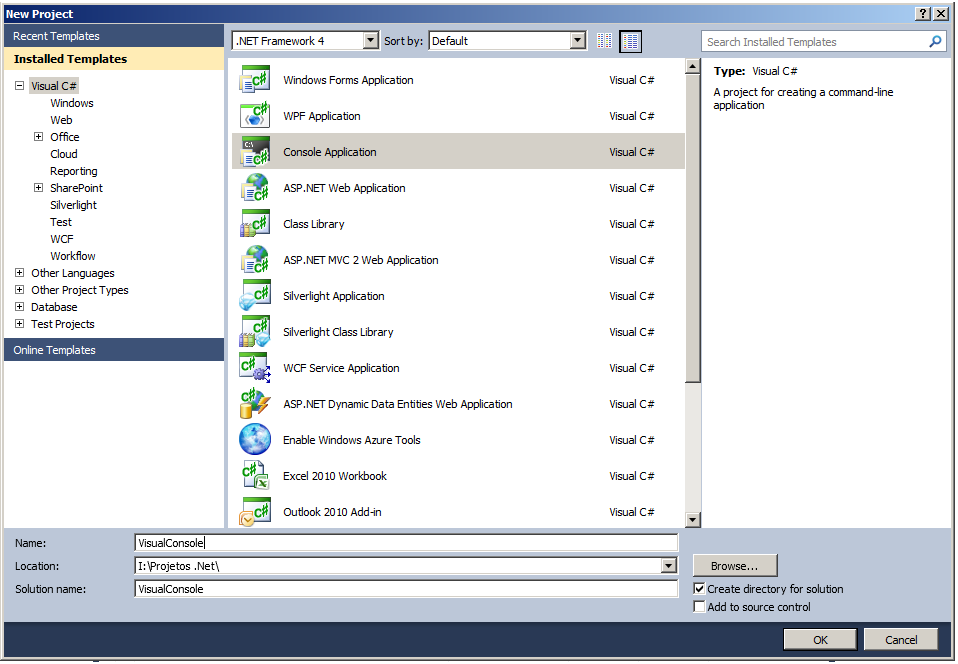Enable Add to source control checkbox
Screen dimensions: 958x664
(x=700, y=607)
